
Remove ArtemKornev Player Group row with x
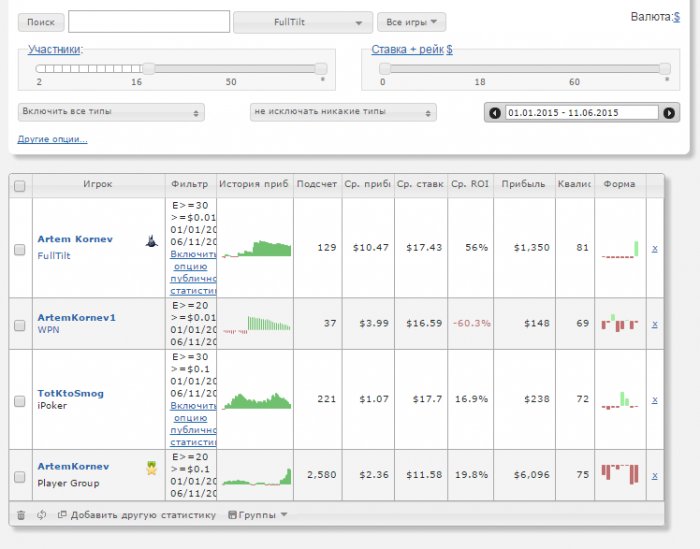pyautogui.click(x=654, y=476)
